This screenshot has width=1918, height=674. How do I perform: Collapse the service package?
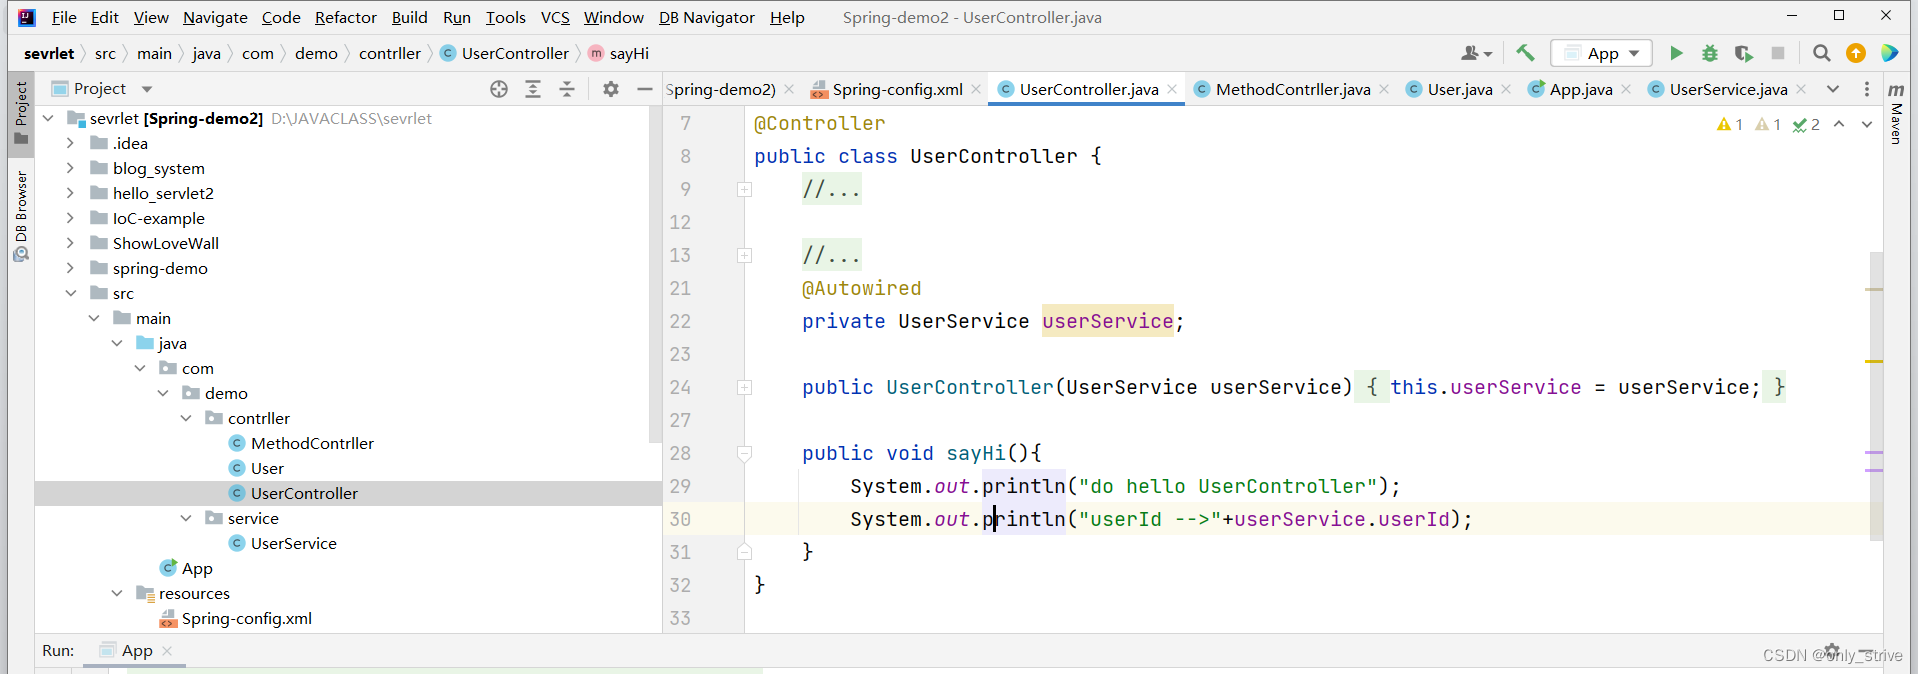pyautogui.click(x=185, y=518)
